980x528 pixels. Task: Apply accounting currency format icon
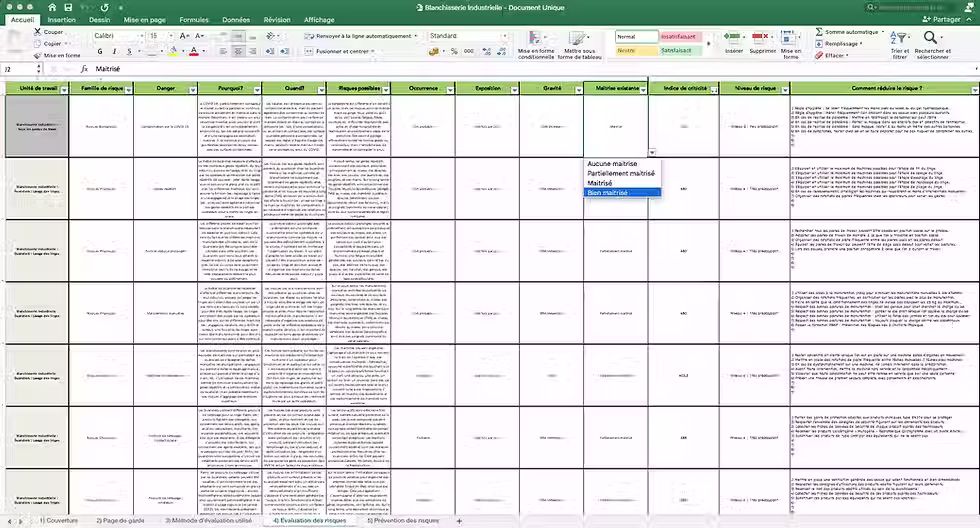pos(434,51)
